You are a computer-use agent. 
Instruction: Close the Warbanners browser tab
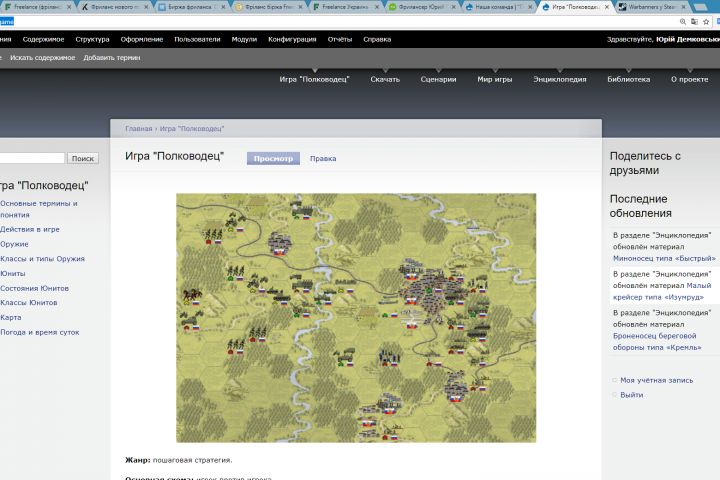683,7
